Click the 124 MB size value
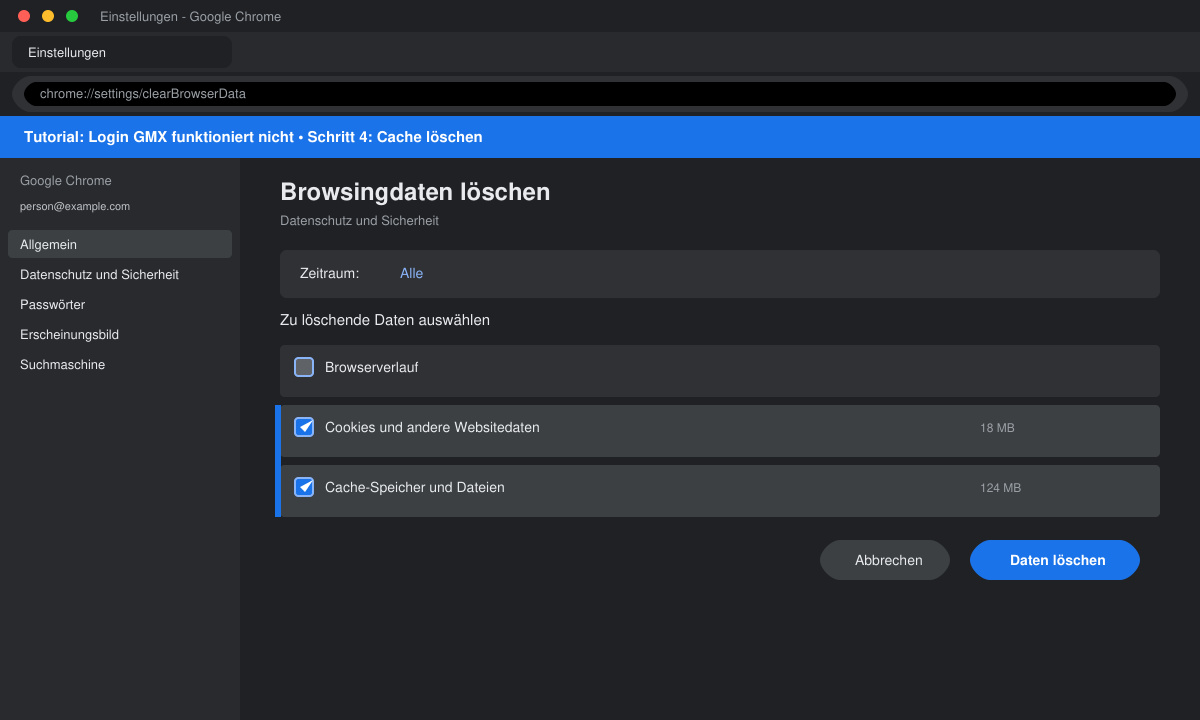 [x=1000, y=488]
